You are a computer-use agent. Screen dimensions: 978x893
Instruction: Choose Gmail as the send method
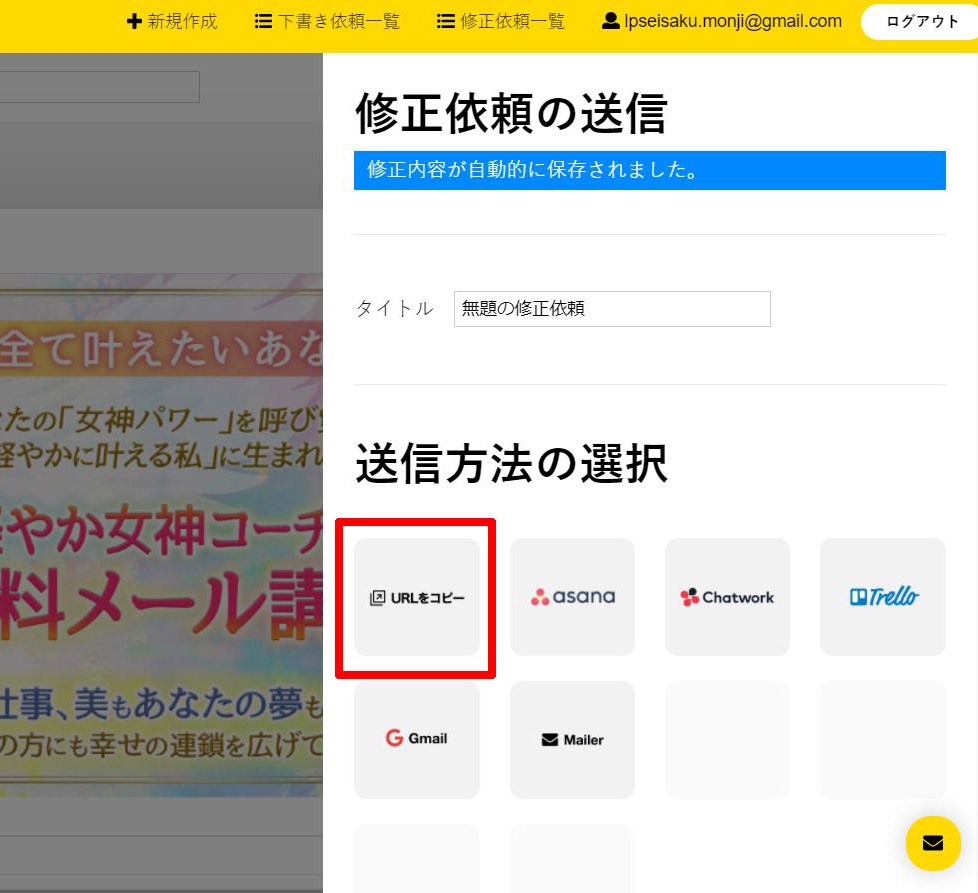[x=417, y=740]
